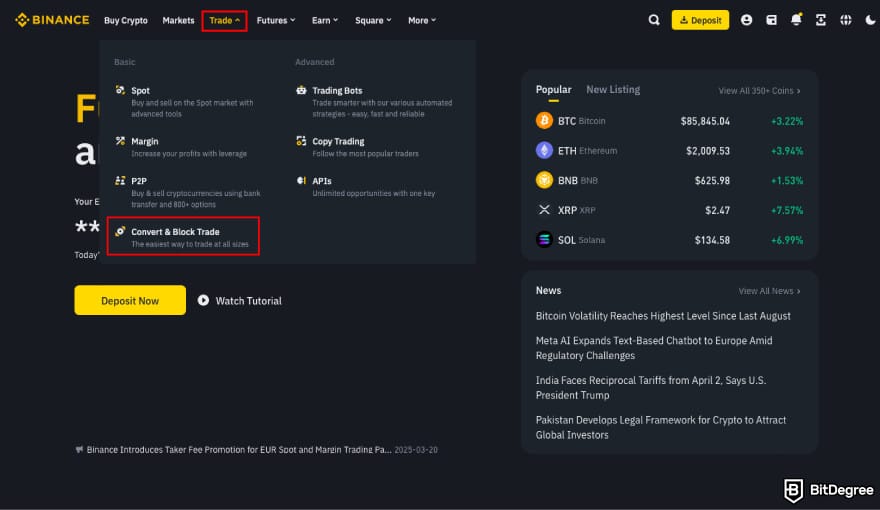Click the Bitcoin coin icon
This screenshot has width=880, height=510.
[544, 121]
